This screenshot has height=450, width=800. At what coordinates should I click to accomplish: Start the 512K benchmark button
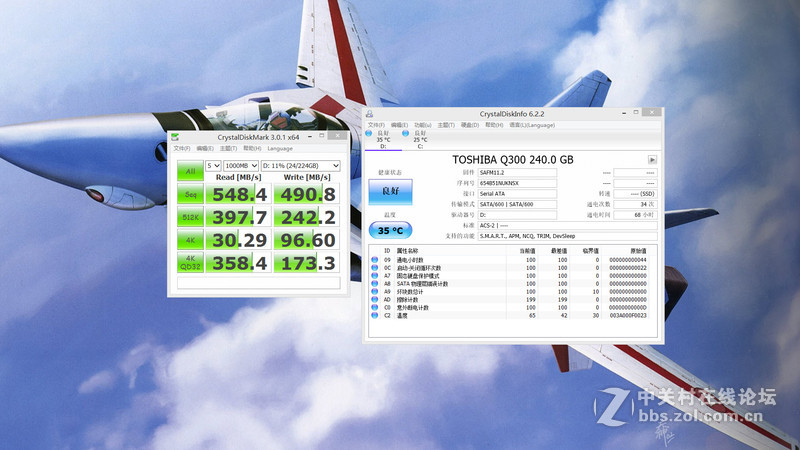(190, 217)
